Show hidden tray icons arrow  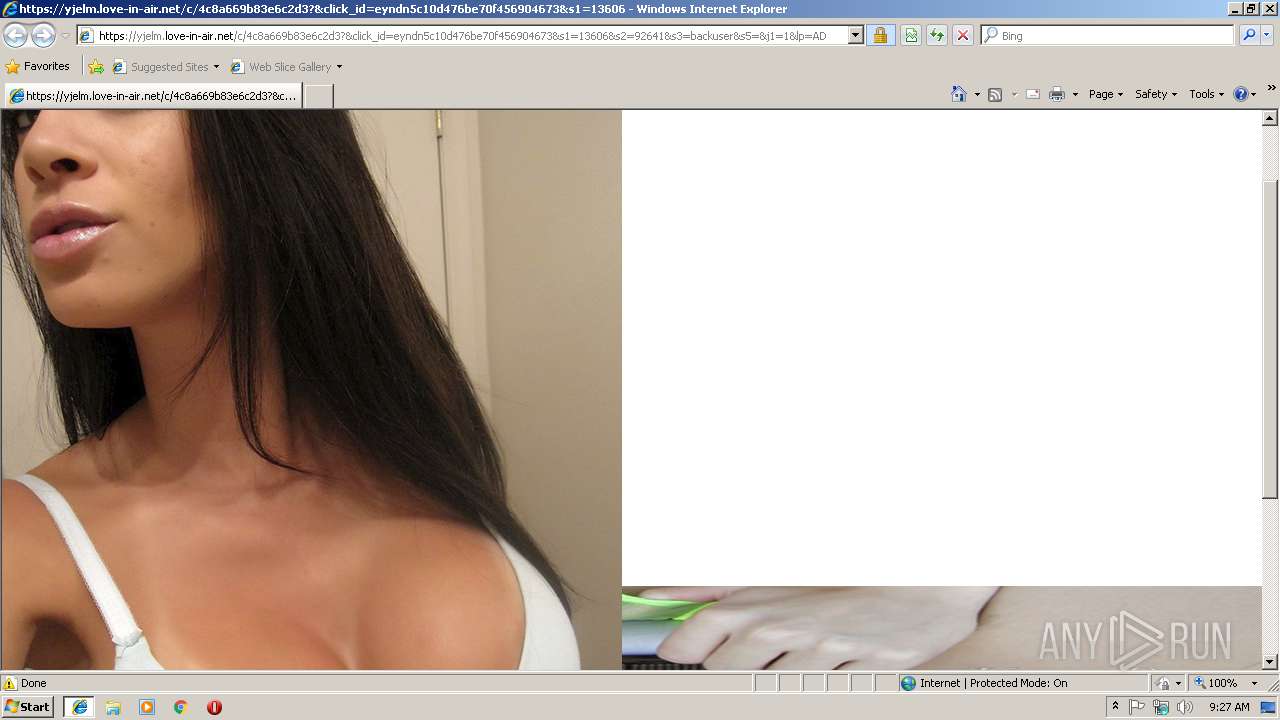[x=1115, y=707]
